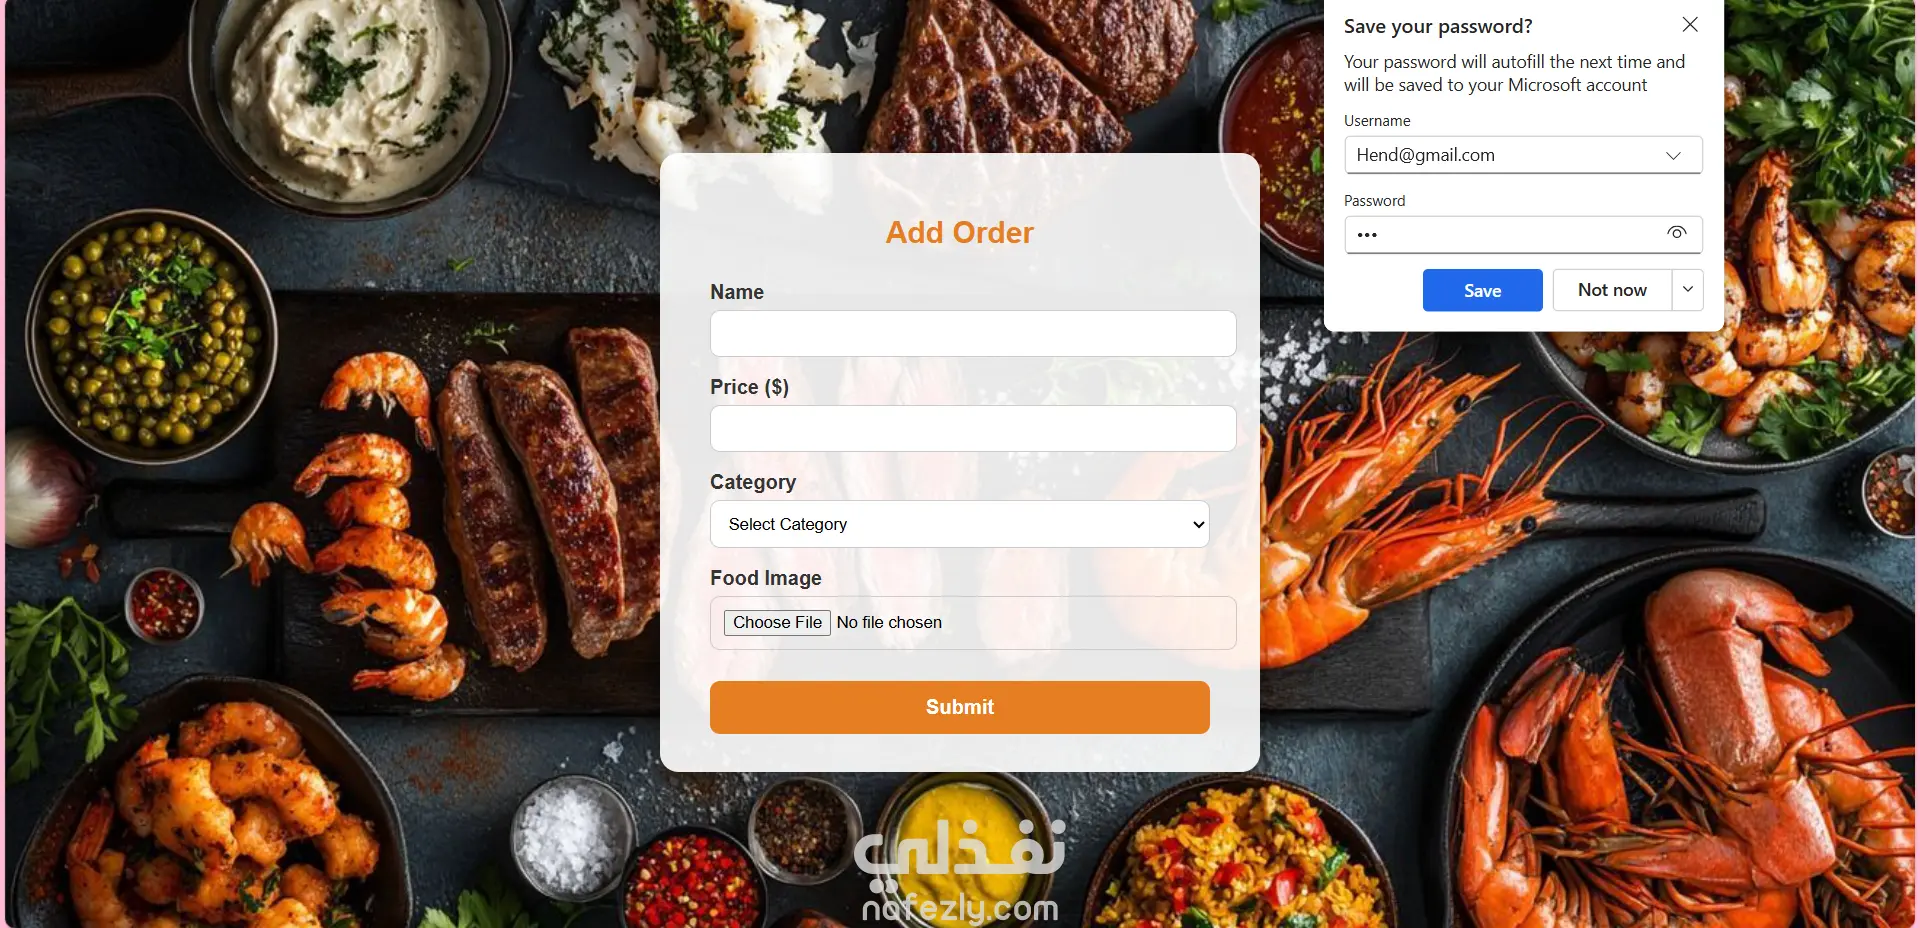
Task: Click the Category label
Action: pyautogui.click(x=753, y=482)
